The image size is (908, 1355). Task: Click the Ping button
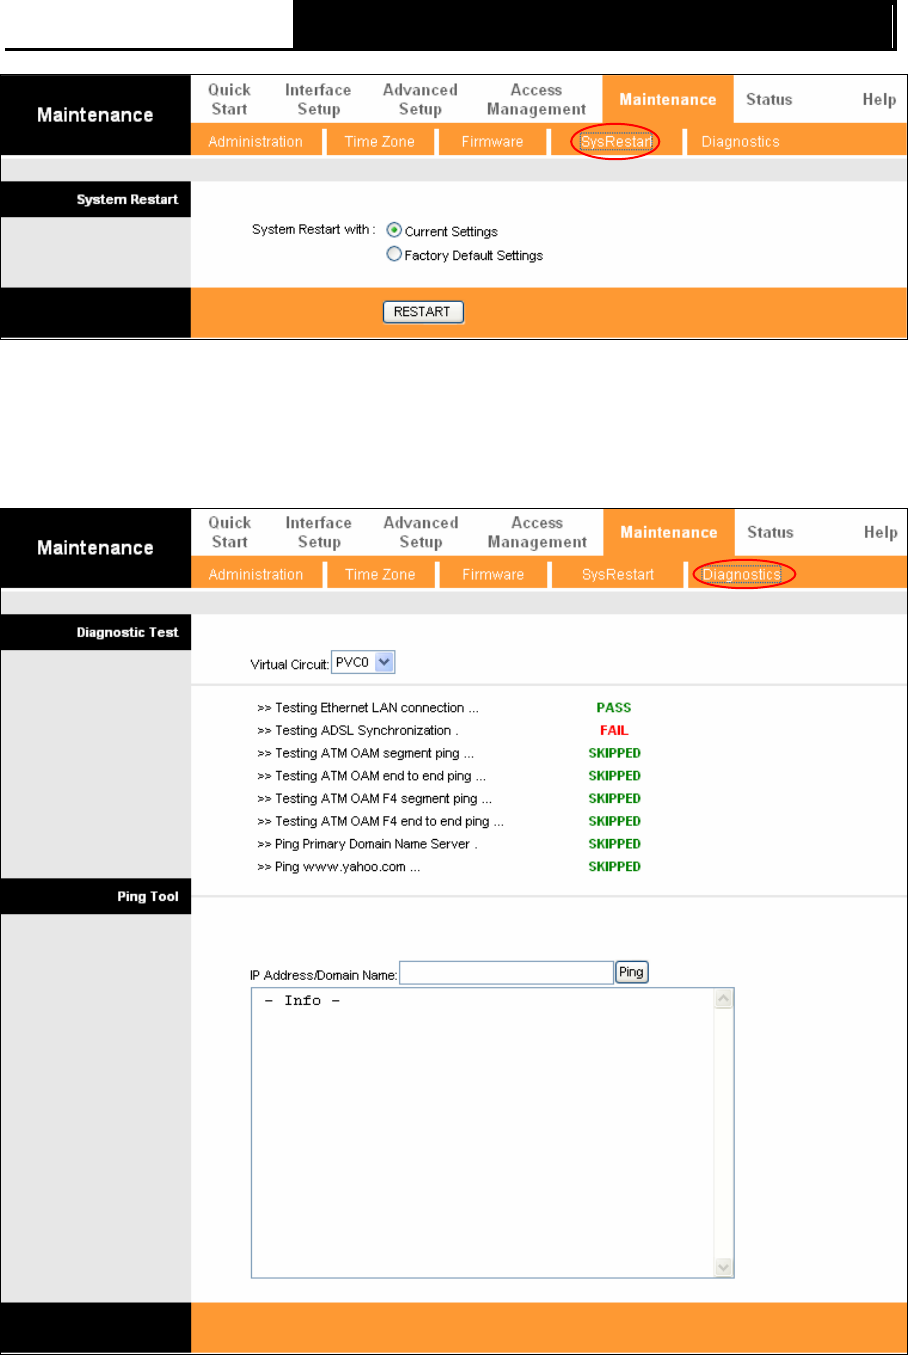[x=631, y=972]
